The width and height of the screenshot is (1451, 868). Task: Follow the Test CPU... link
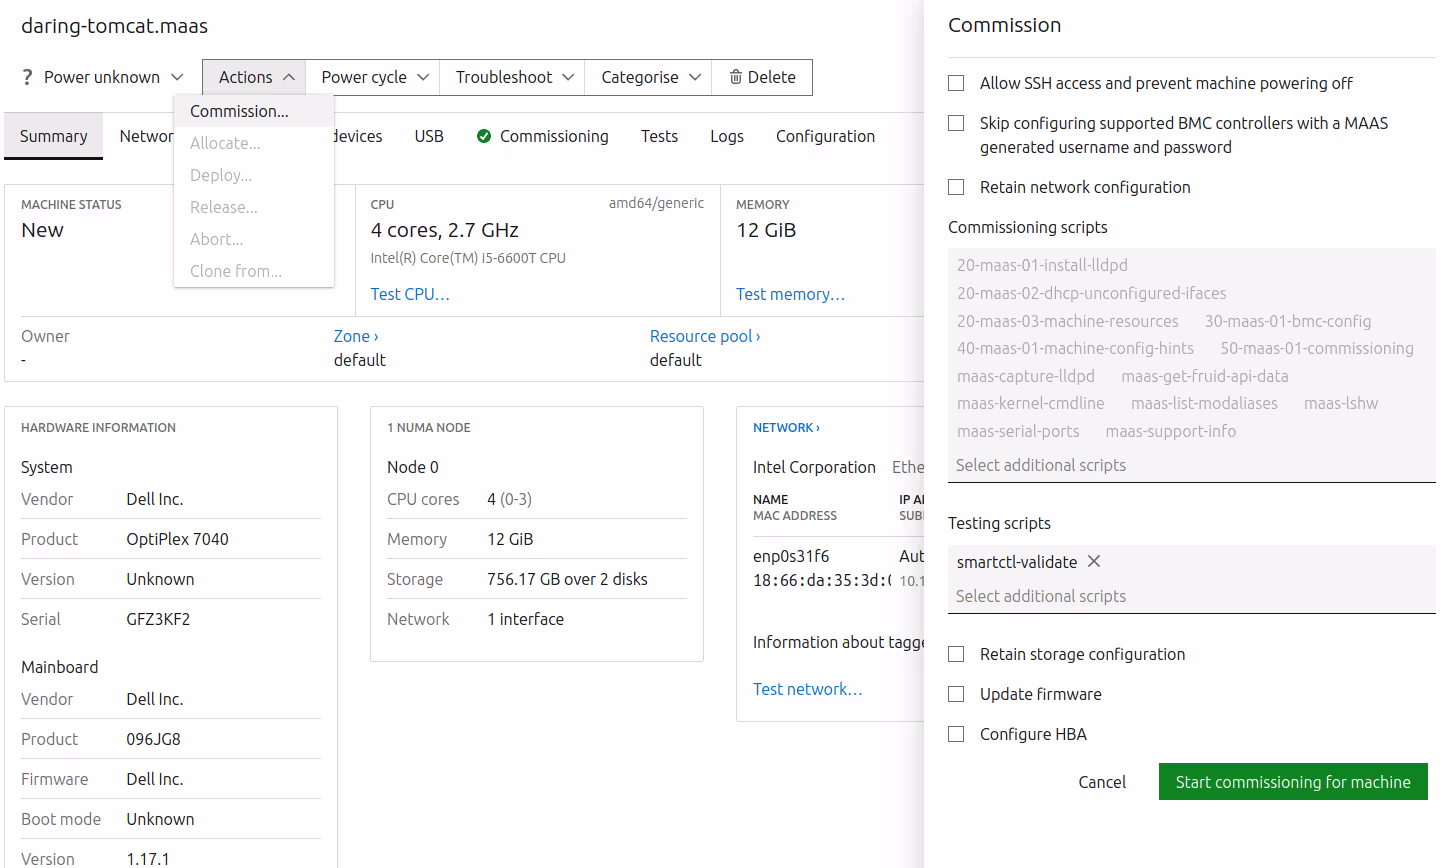410,294
